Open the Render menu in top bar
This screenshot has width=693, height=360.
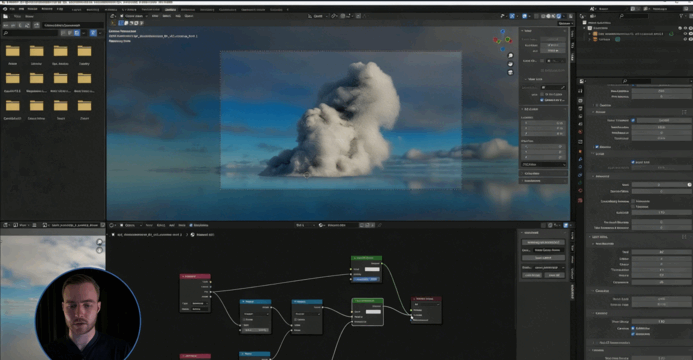tap(32, 9)
